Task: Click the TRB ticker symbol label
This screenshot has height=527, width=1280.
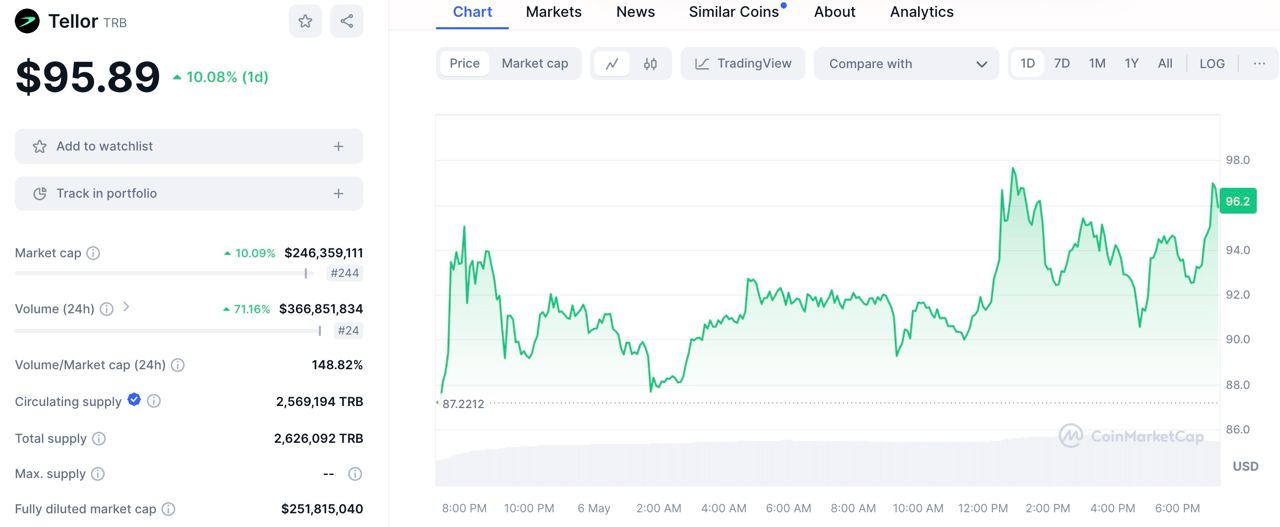Action: pos(116,22)
